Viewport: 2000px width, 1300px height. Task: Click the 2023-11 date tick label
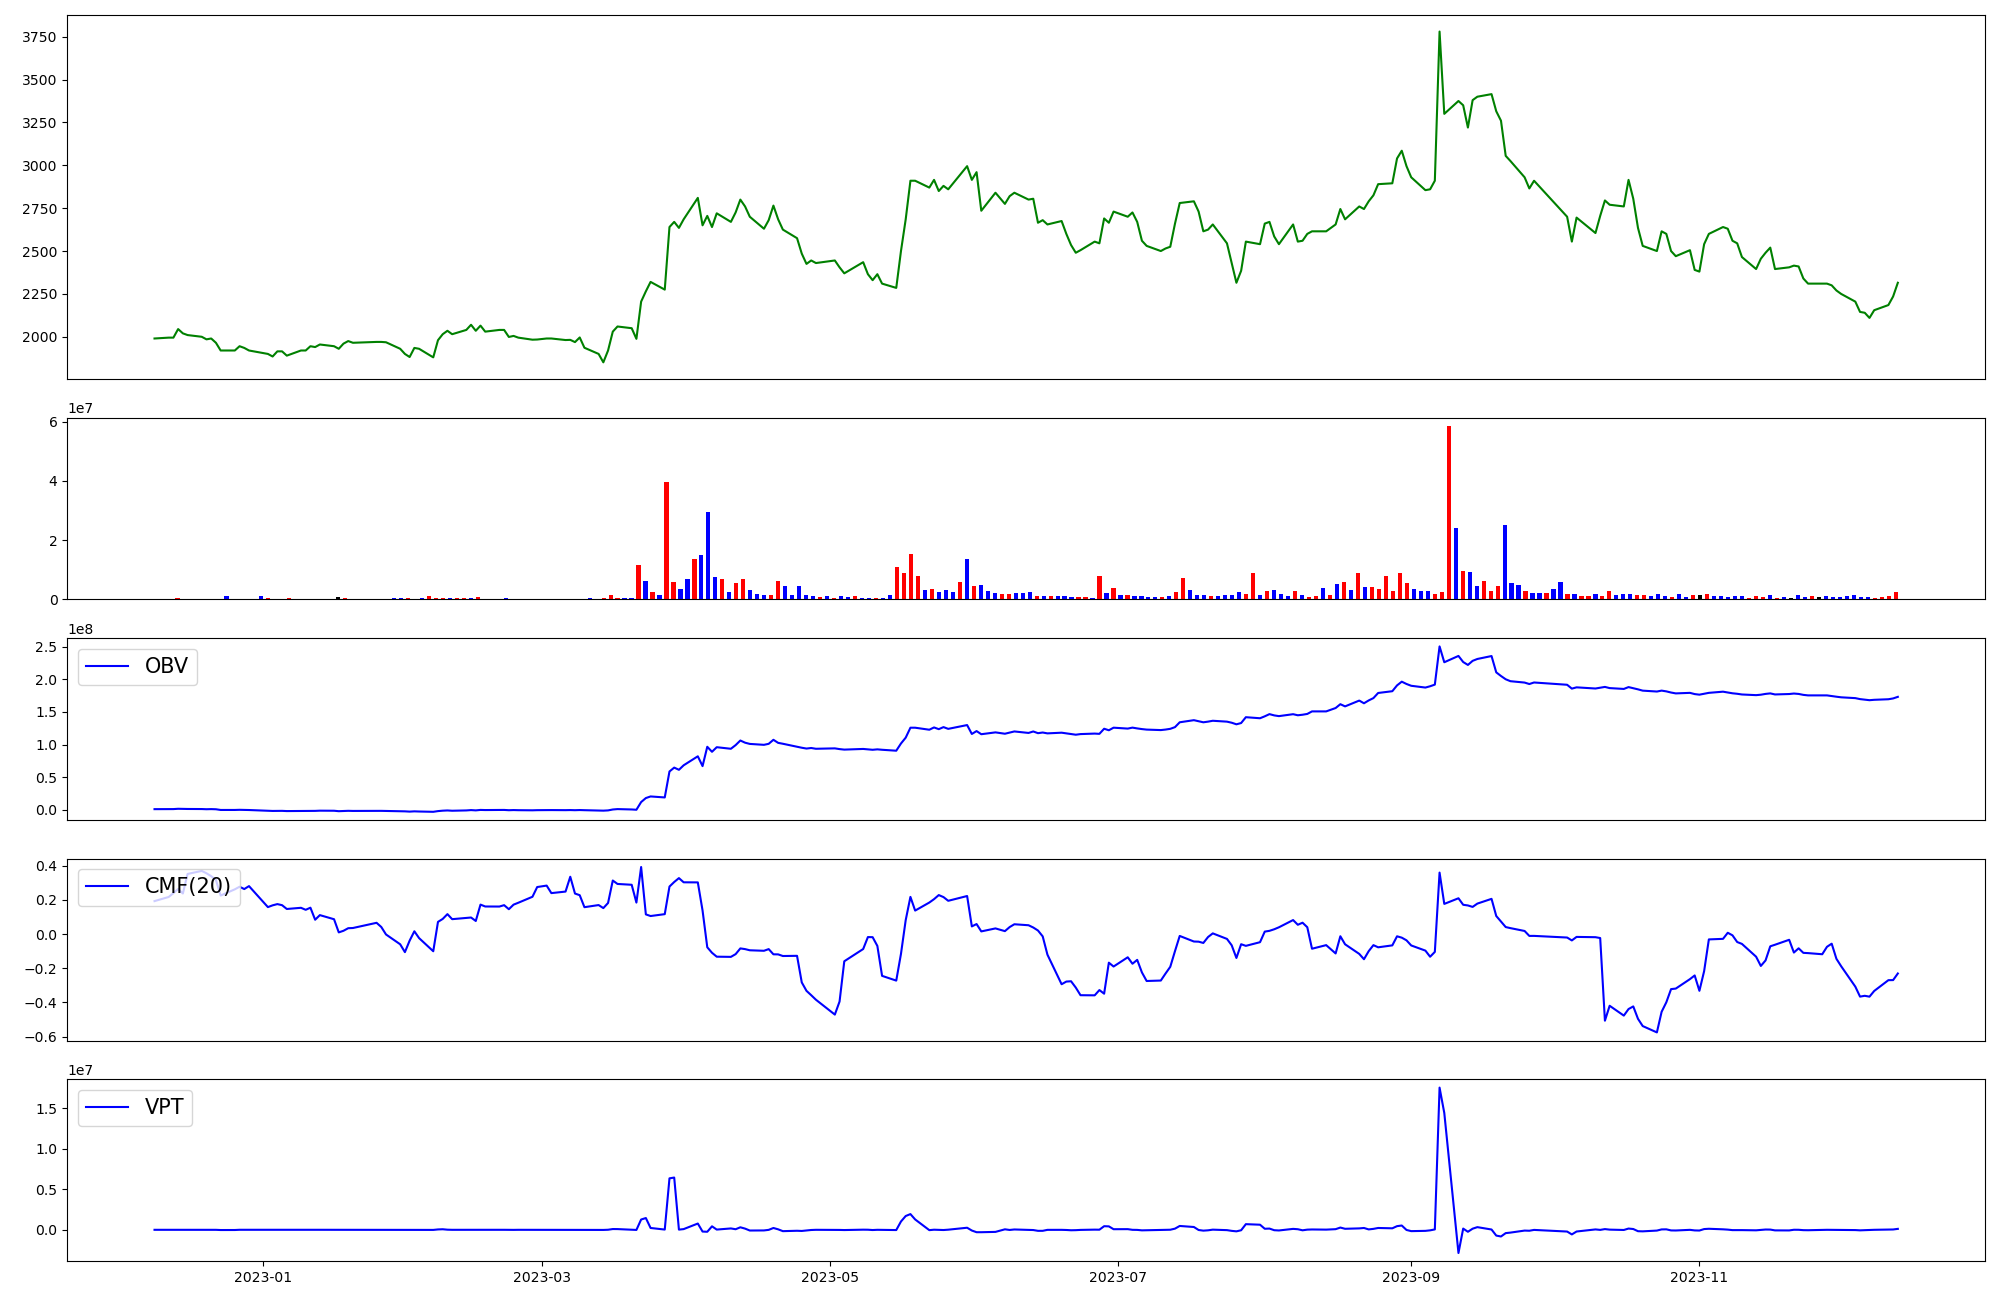tap(1698, 1277)
